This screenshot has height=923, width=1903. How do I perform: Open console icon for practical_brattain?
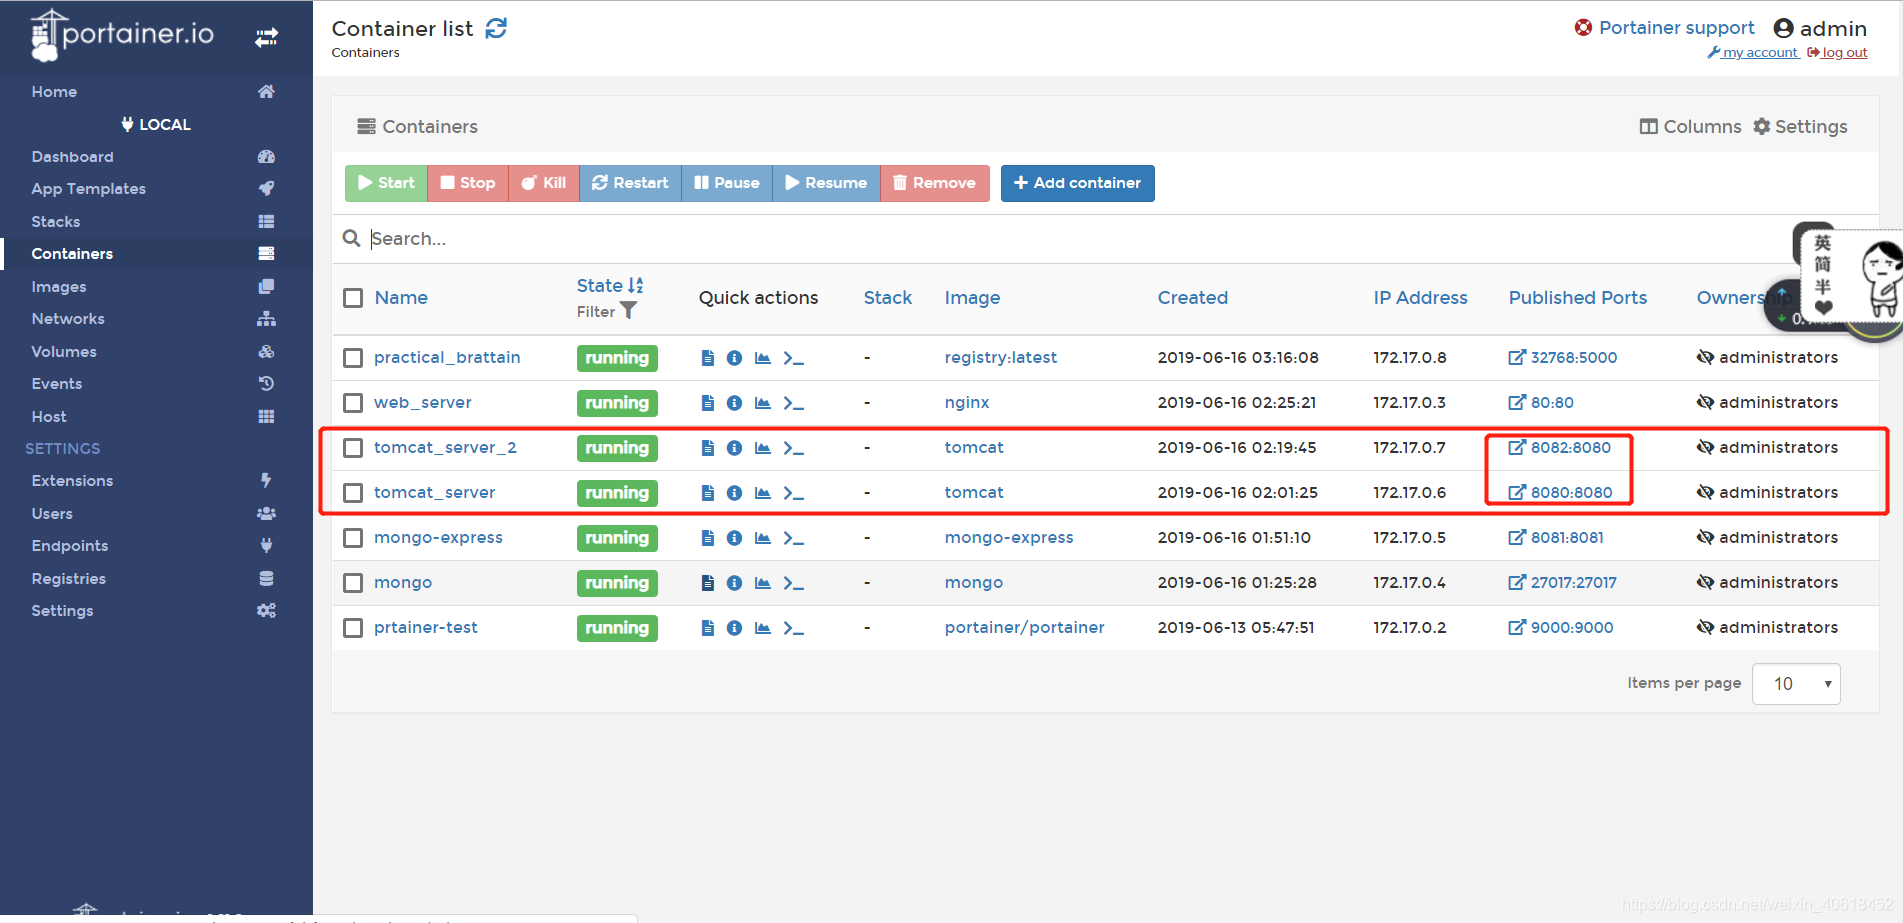[794, 358]
